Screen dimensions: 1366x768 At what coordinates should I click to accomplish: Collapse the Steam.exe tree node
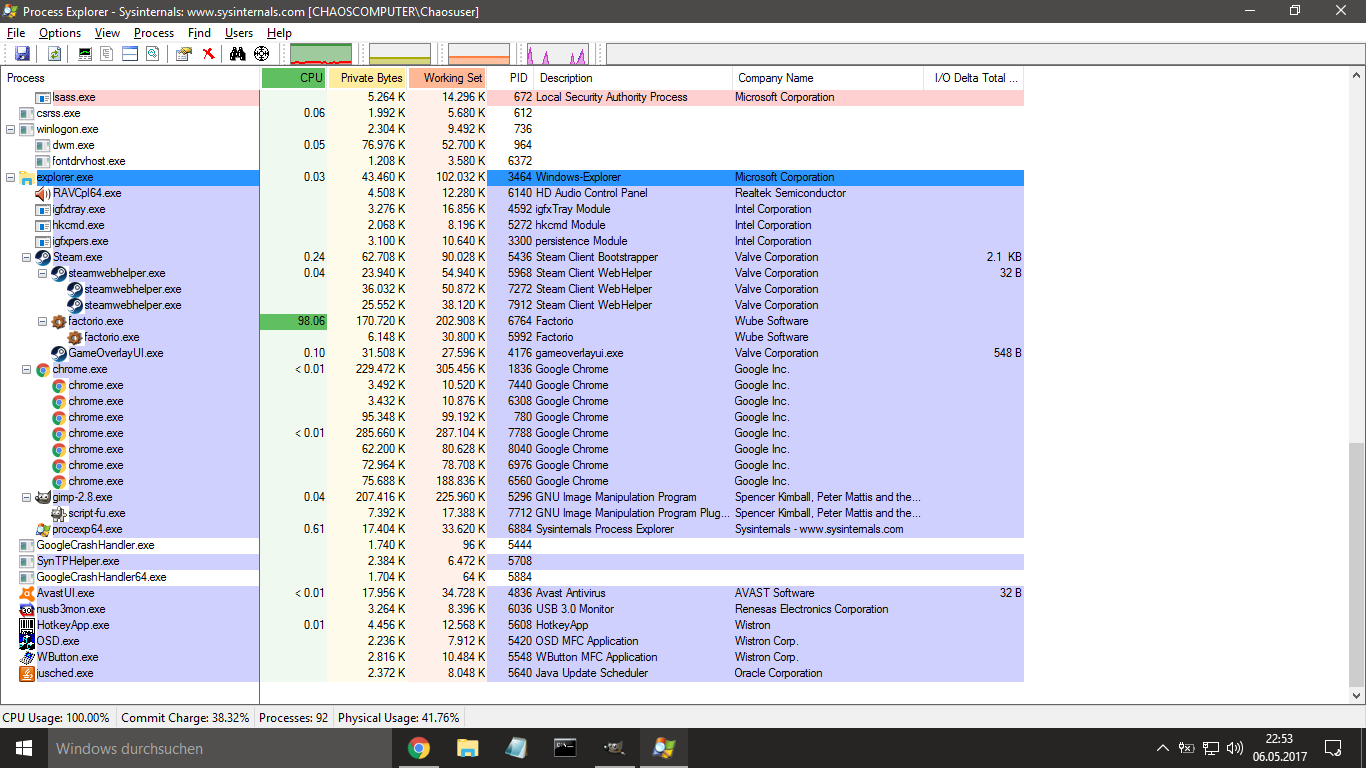[x=27, y=257]
